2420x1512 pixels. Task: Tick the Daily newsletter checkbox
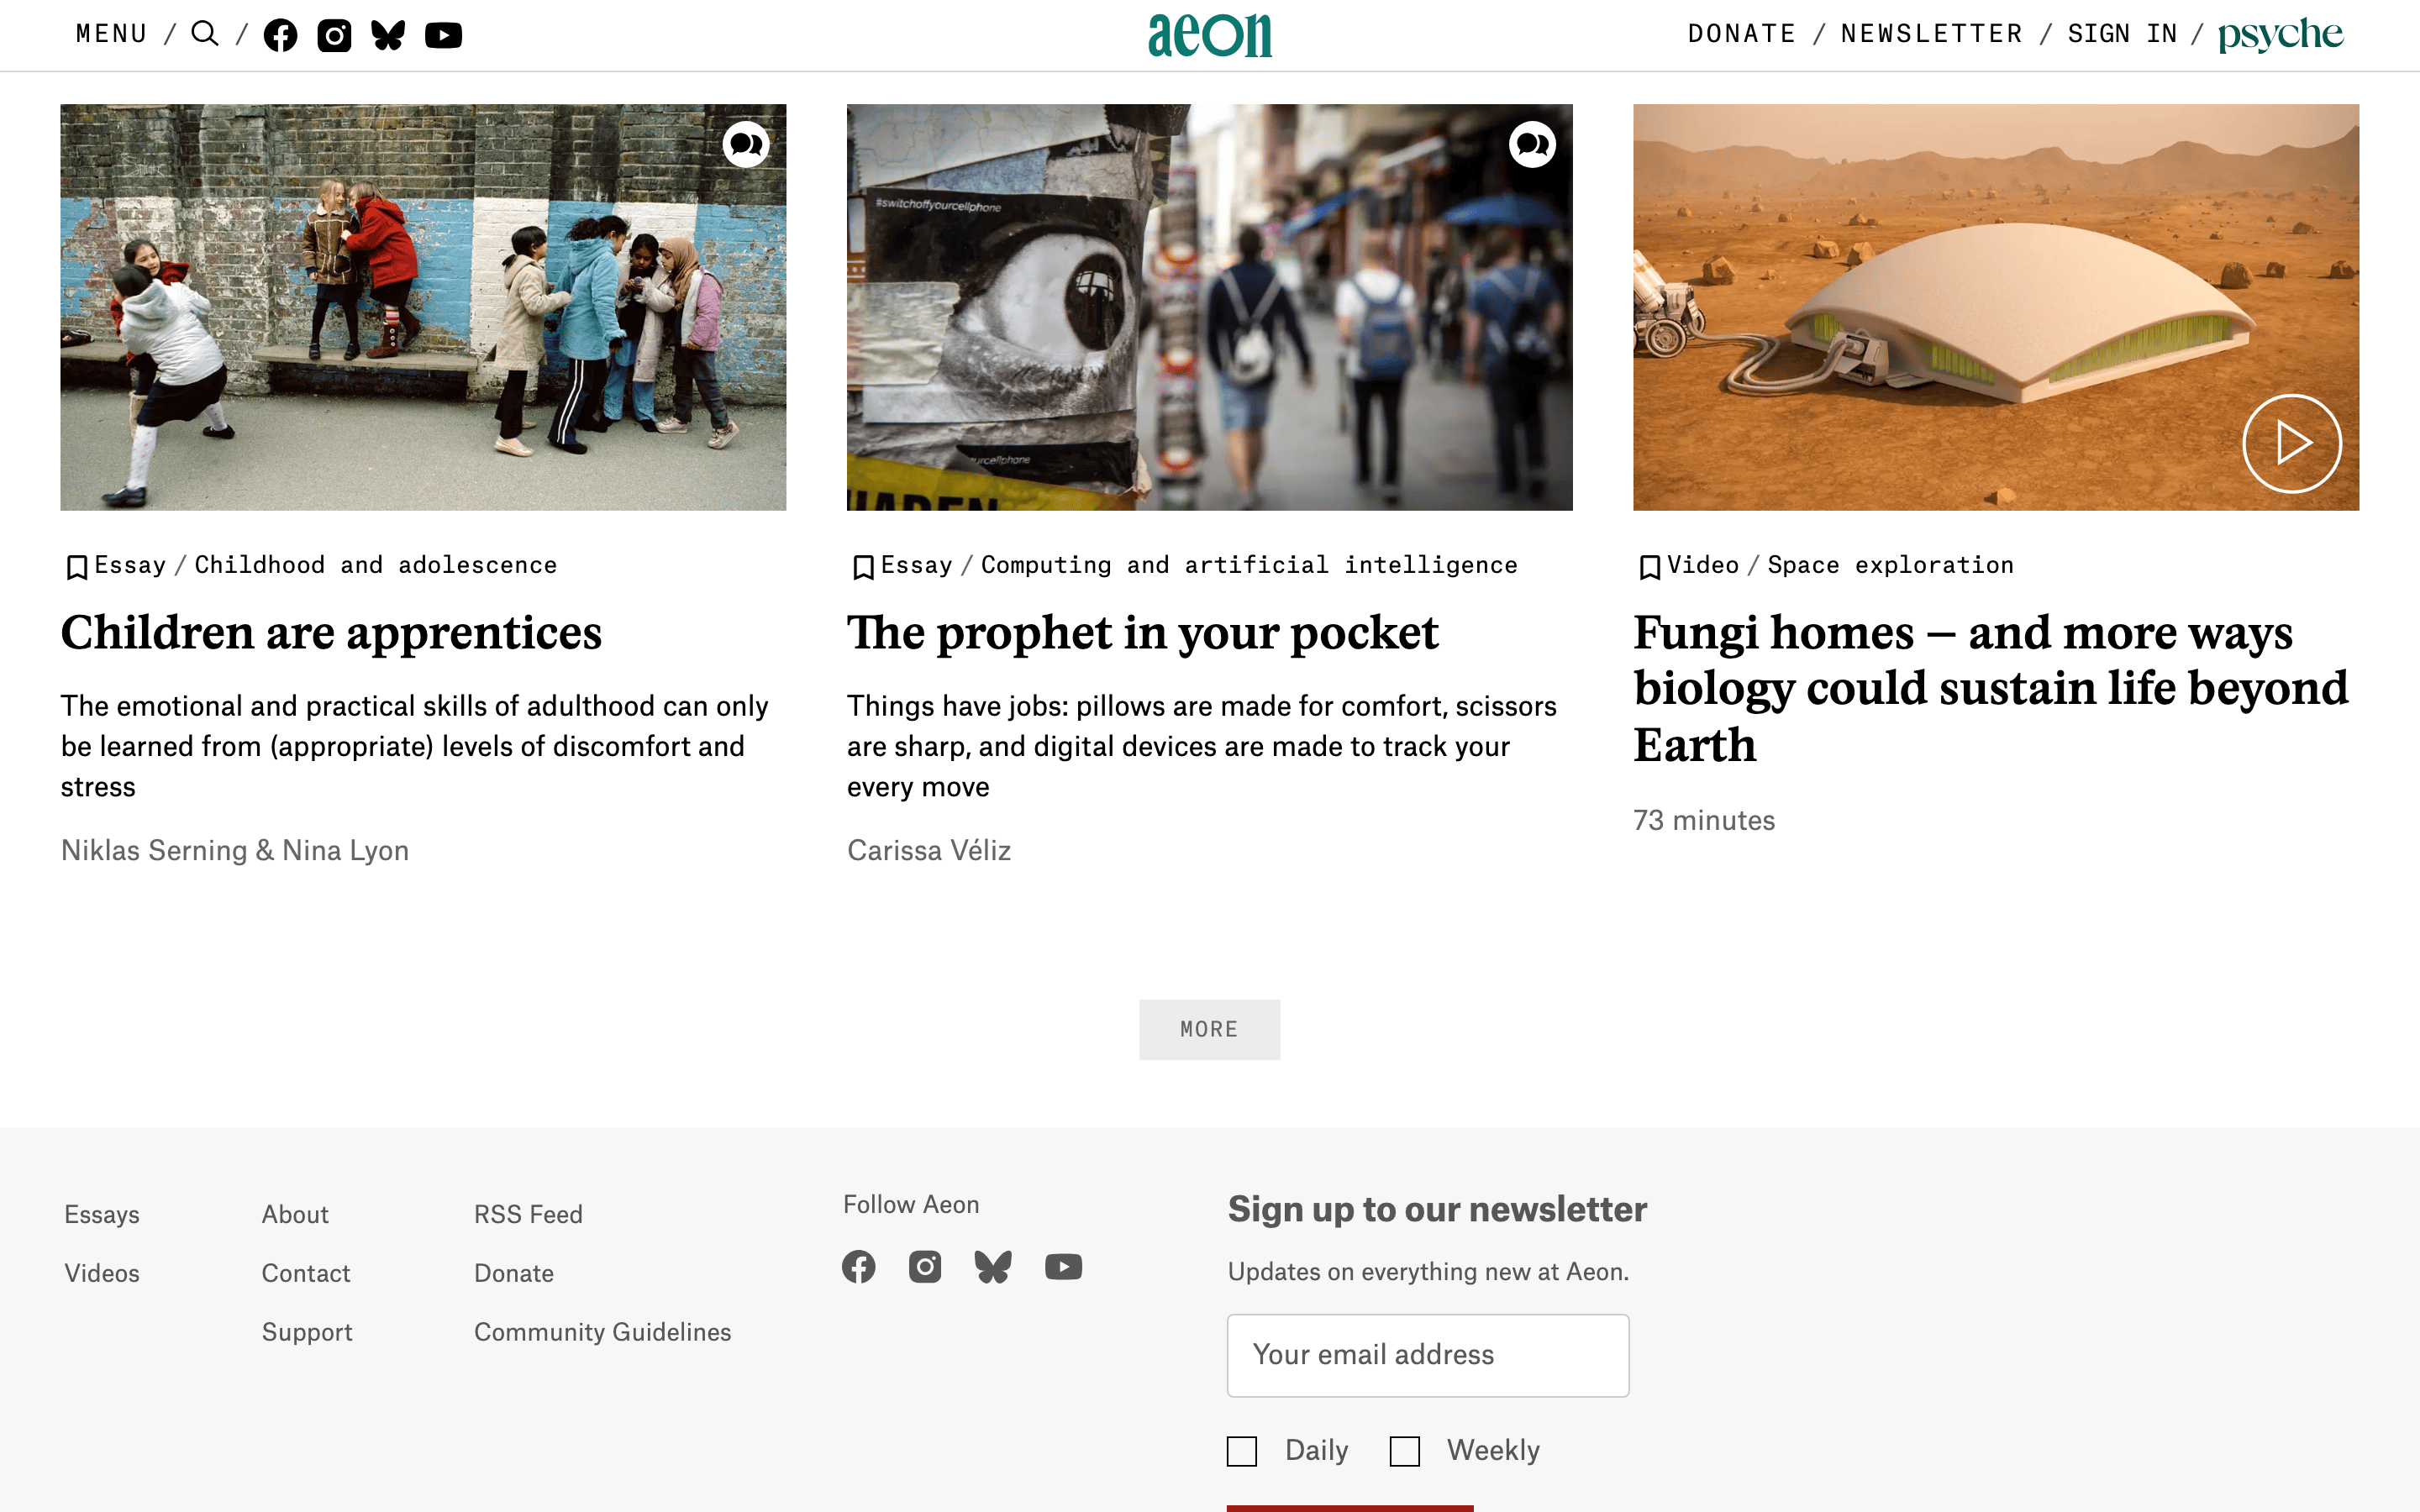point(1242,1451)
